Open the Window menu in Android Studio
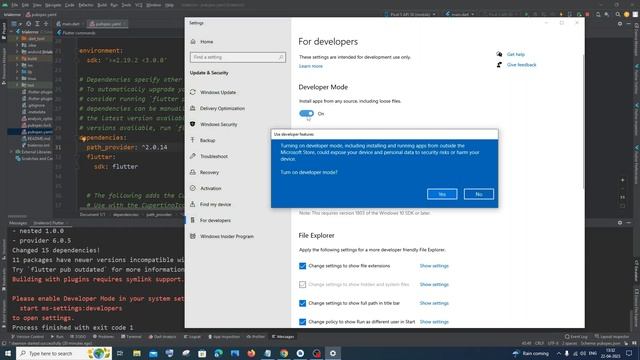Screen dimensions: 640x360 (153, 5)
